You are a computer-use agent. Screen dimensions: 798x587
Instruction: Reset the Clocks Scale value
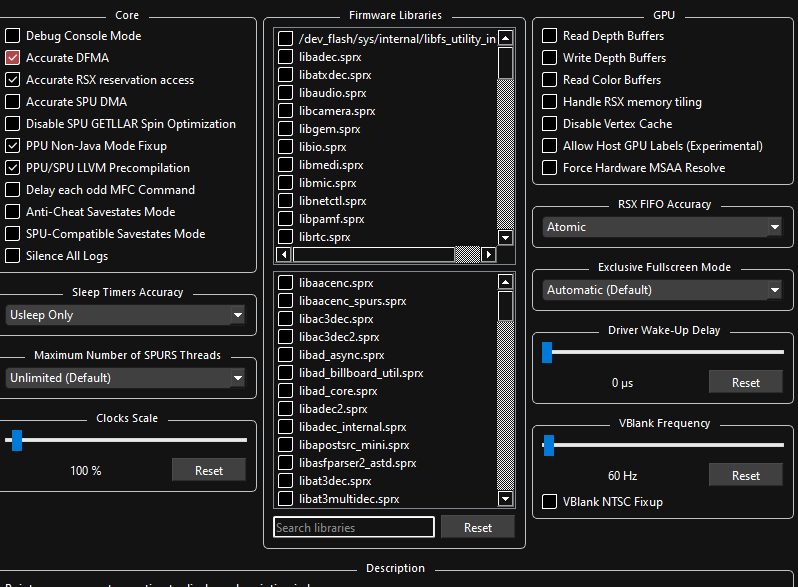point(209,470)
